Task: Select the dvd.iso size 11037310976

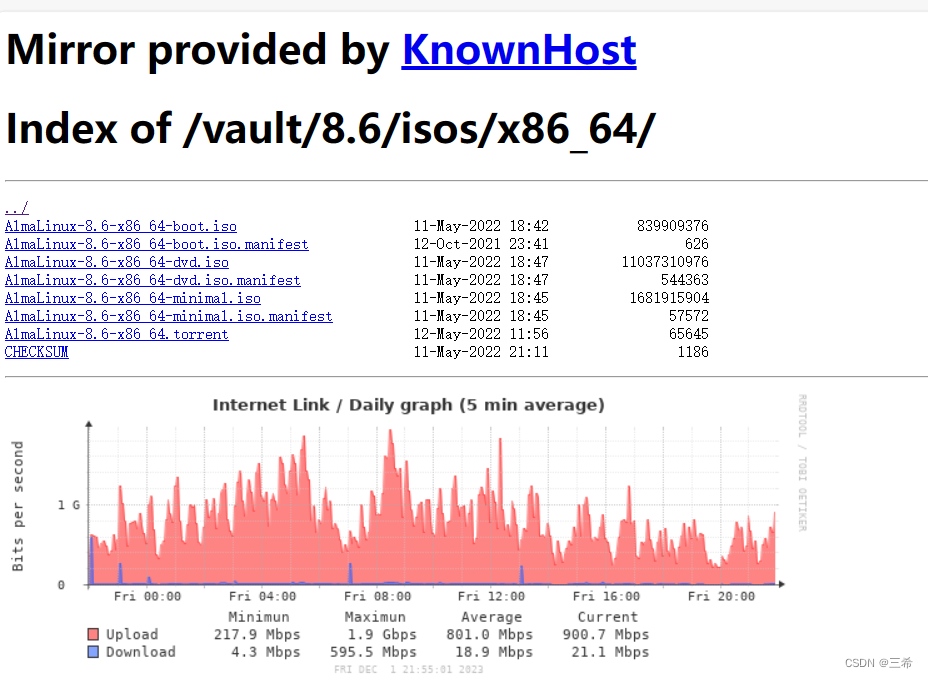Action: click(x=665, y=262)
